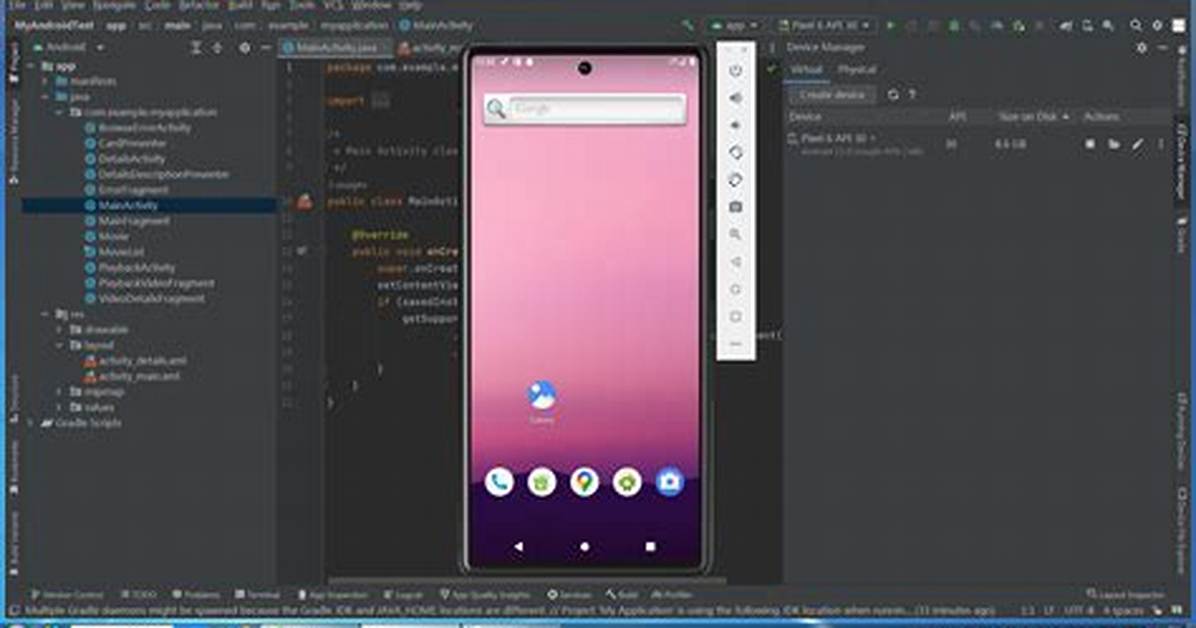Click the Create device button
The width and height of the screenshot is (1196, 628).
click(x=831, y=95)
